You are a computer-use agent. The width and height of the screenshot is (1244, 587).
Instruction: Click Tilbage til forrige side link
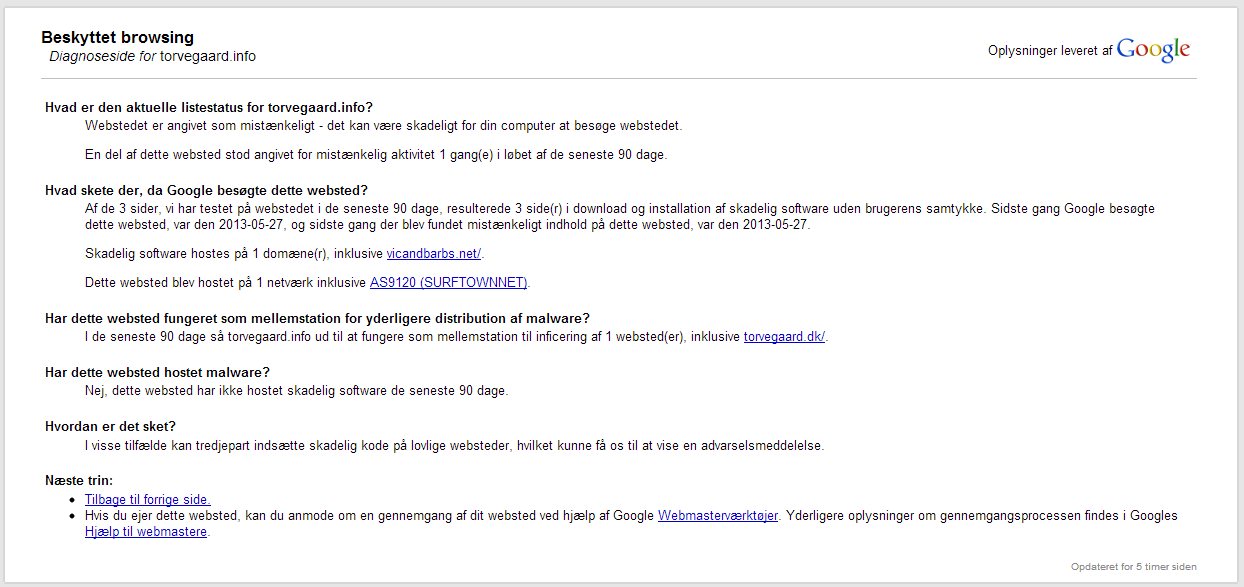coord(148,499)
